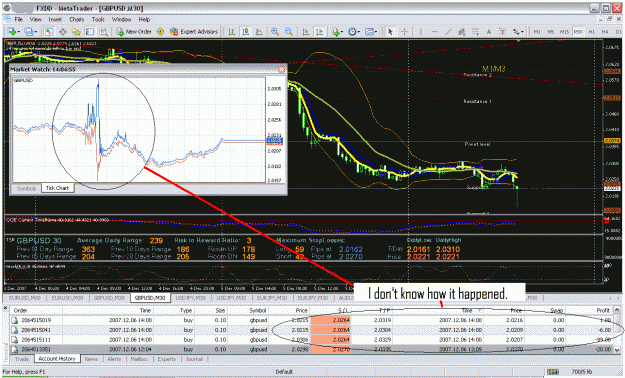This screenshot has height=378, width=625.
Task: Select the Cursor arrow tool
Action: [390, 32]
